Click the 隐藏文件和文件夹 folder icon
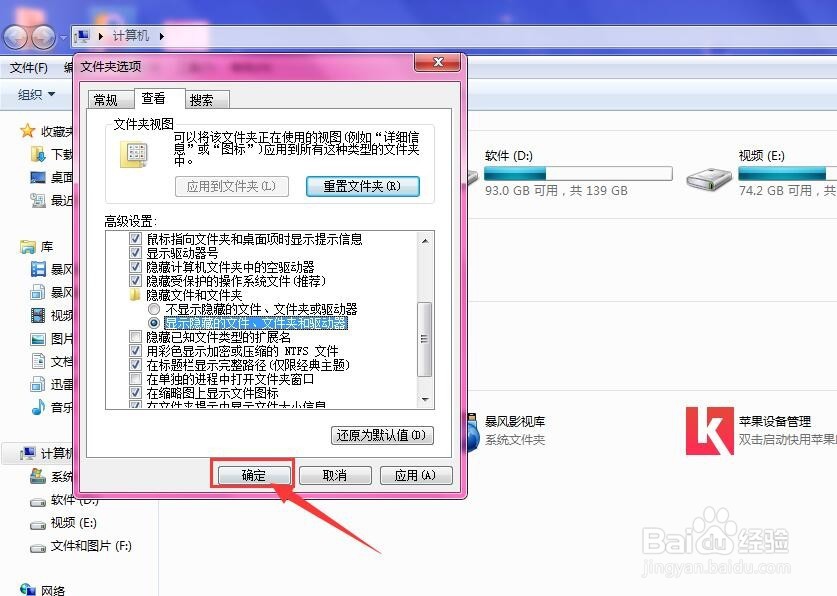 [135, 295]
